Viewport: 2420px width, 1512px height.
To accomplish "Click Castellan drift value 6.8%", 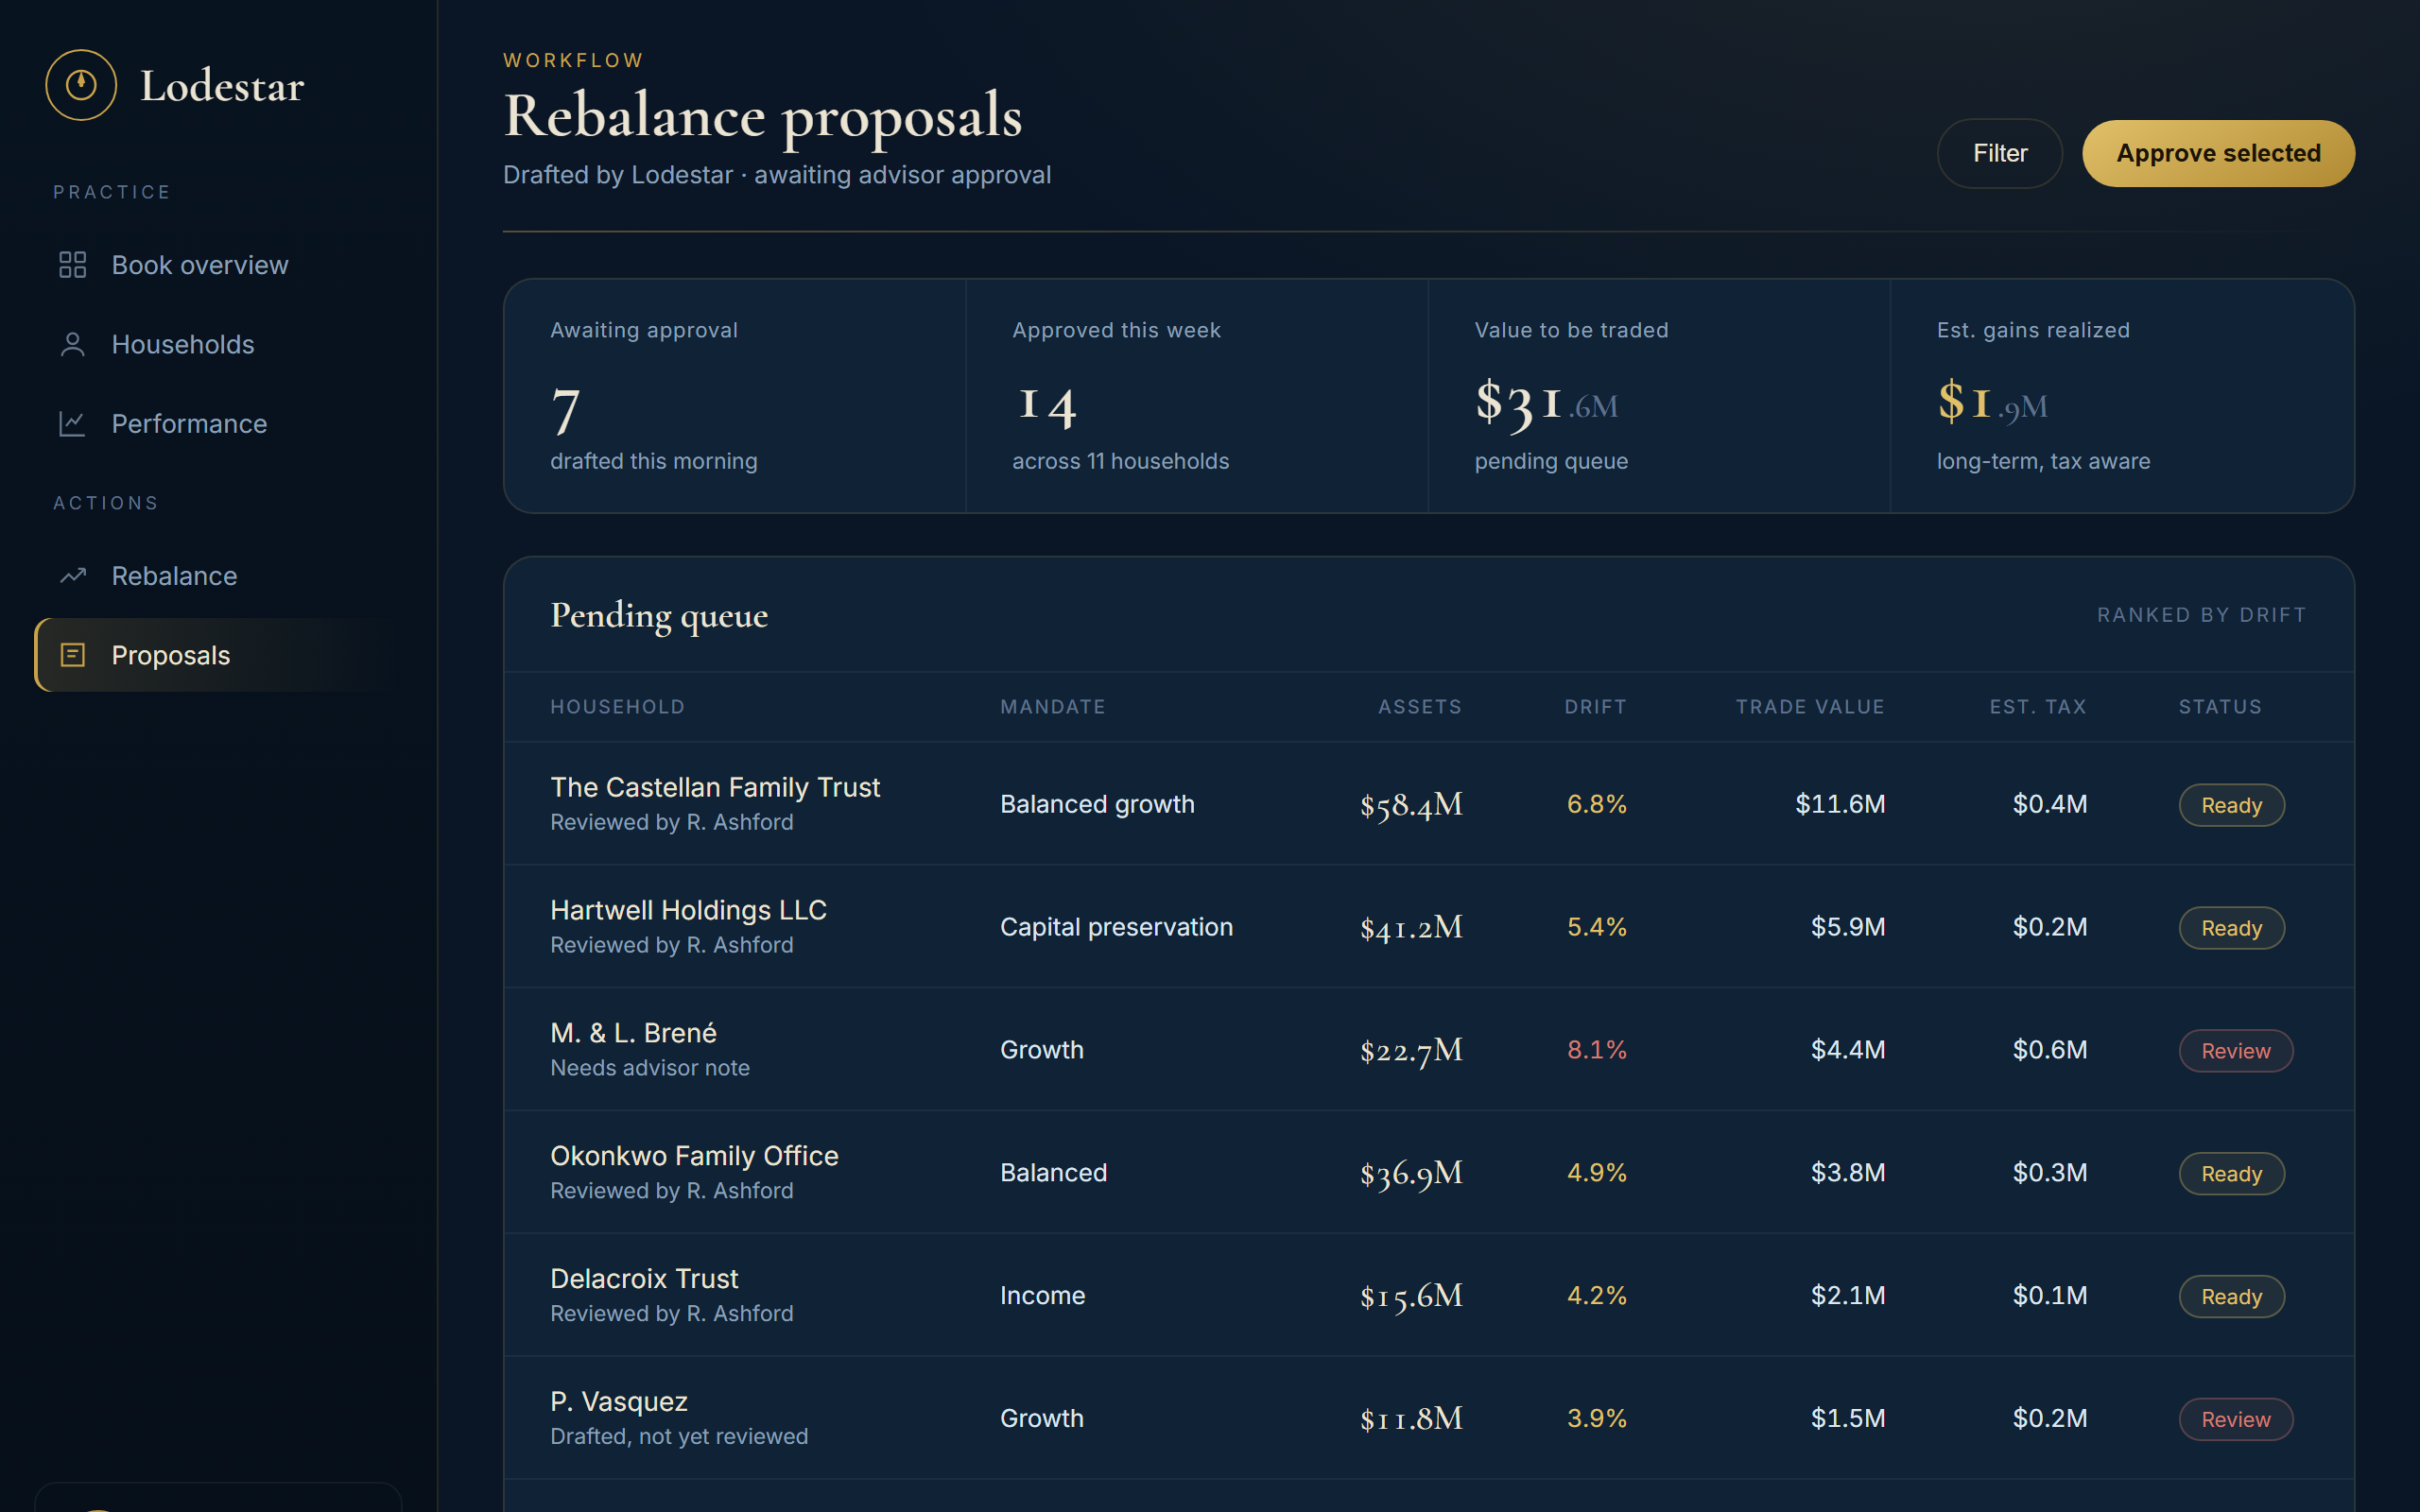I will tap(1597, 804).
